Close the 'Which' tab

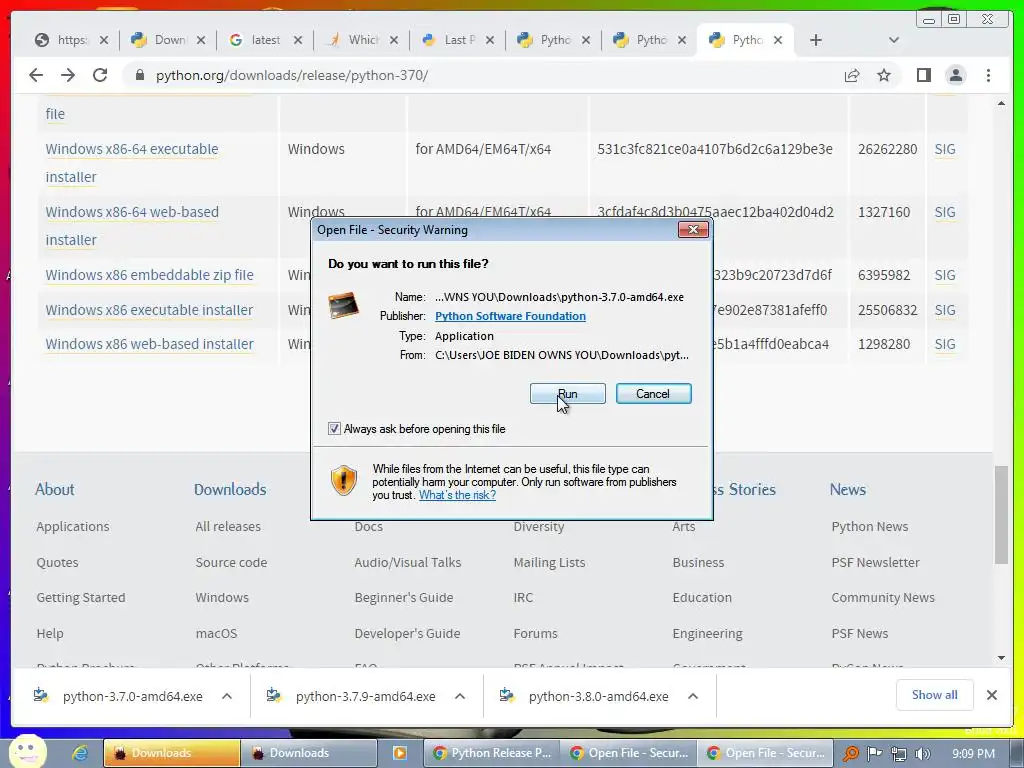(394, 40)
